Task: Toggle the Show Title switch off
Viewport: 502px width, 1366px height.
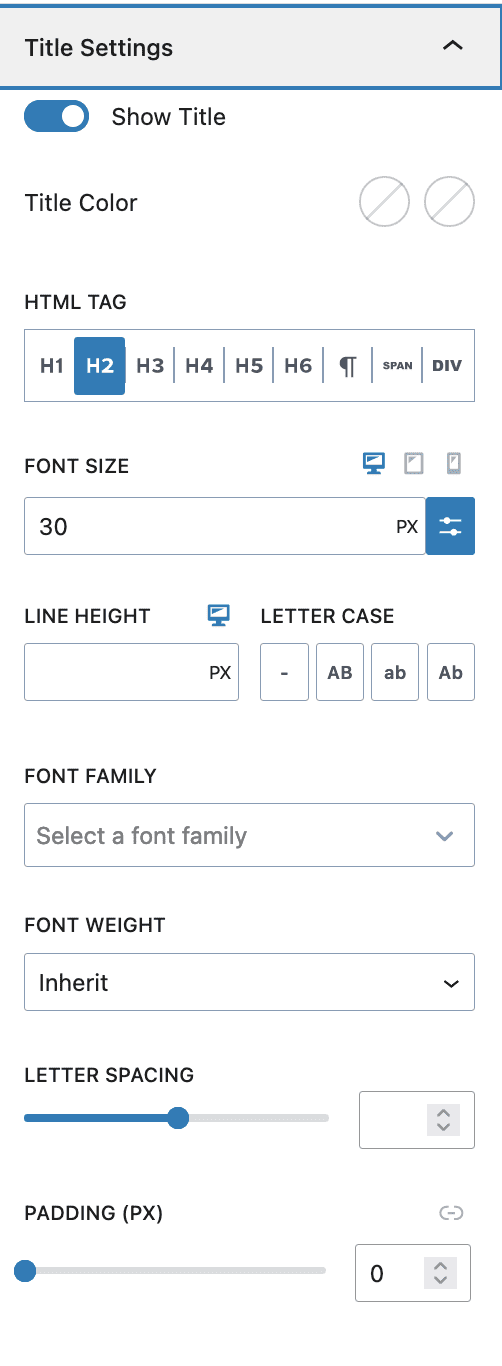Action: pyautogui.click(x=57, y=117)
